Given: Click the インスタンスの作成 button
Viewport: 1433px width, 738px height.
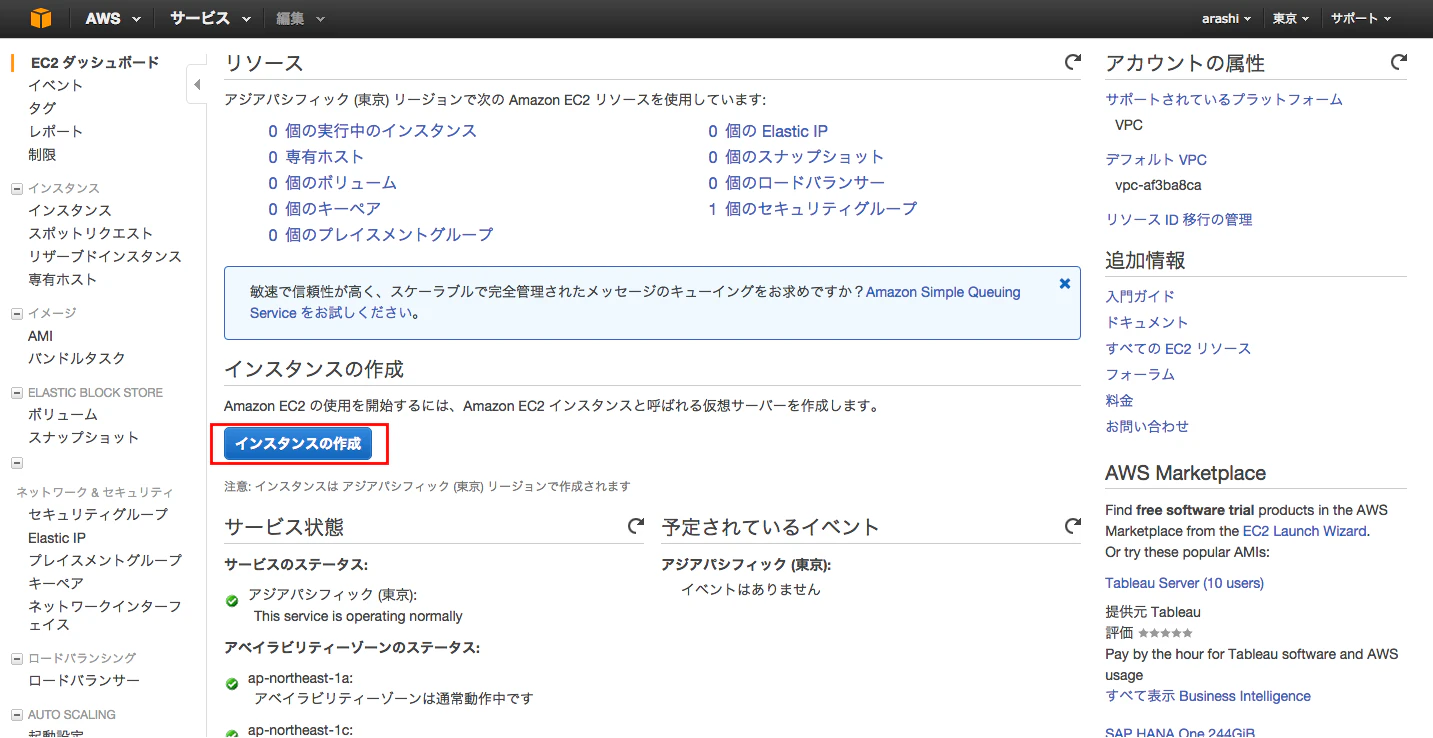Looking at the screenshot, I should tap(298, 444).
